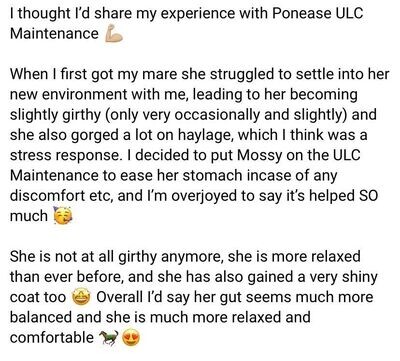Click the word 'comfortable' near the horse emoji
This screenshot has width=400, height=361.
point(52,338)
